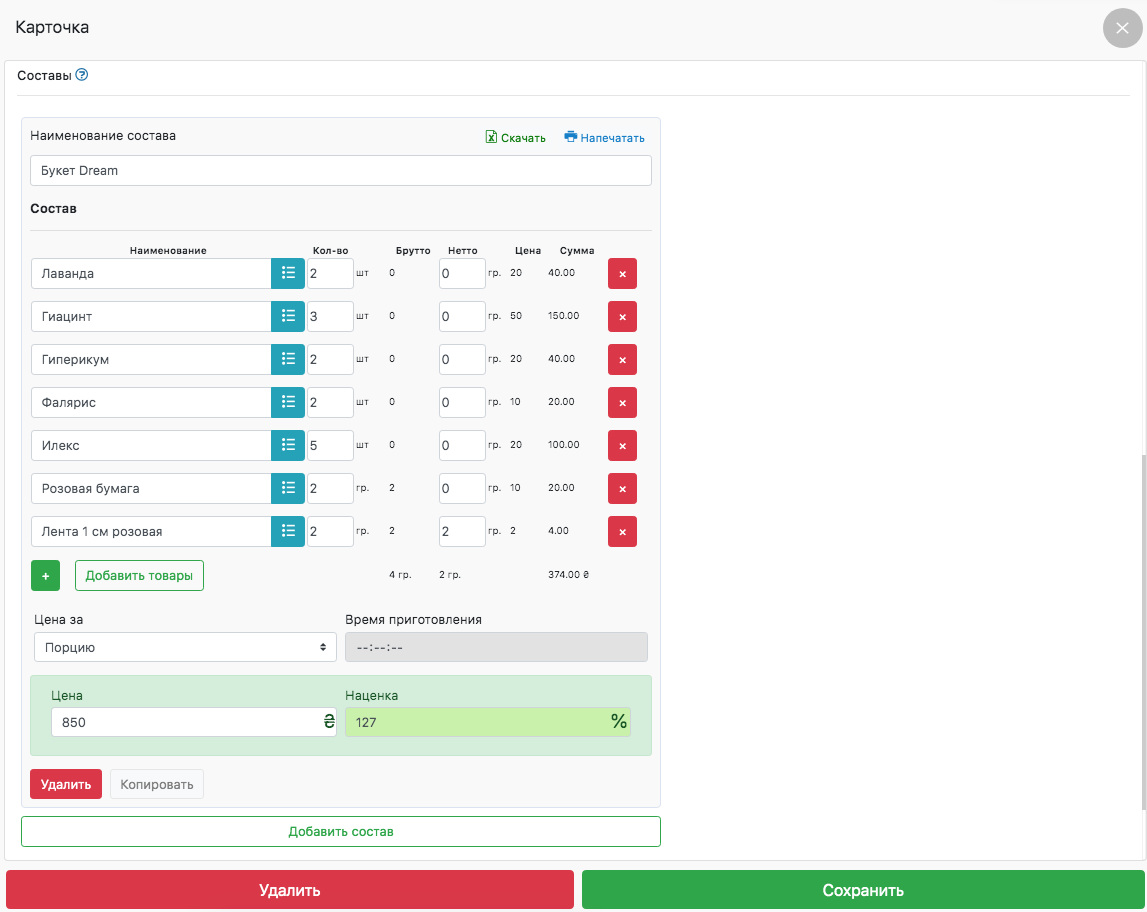
Task: Click the green plus add-row button
Action: point(45,576)
